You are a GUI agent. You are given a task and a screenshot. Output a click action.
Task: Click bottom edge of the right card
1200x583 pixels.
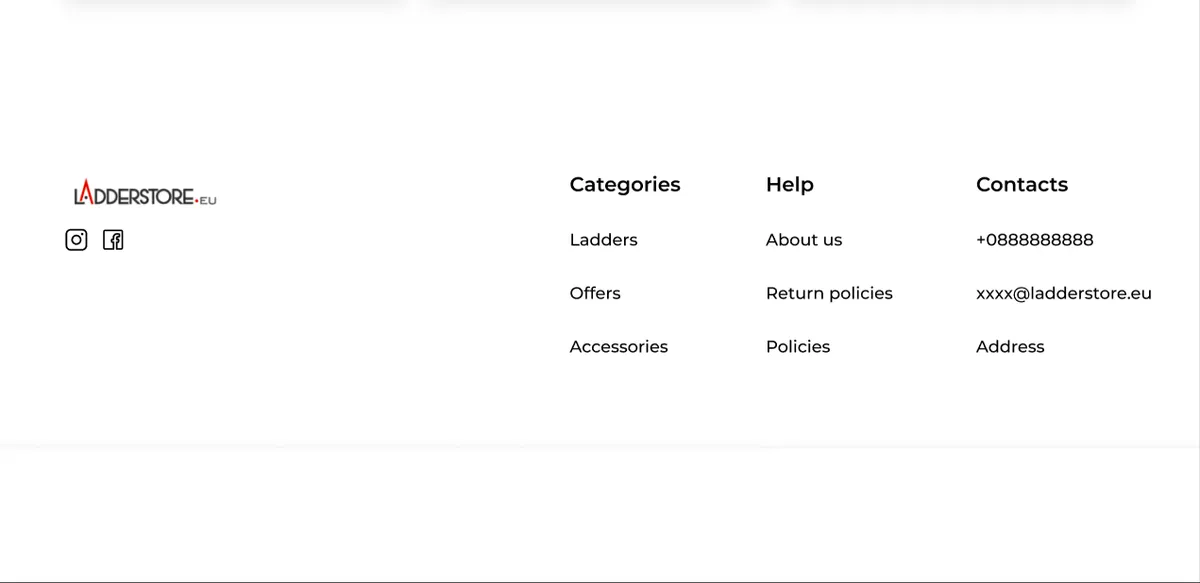tap(963, 2)
